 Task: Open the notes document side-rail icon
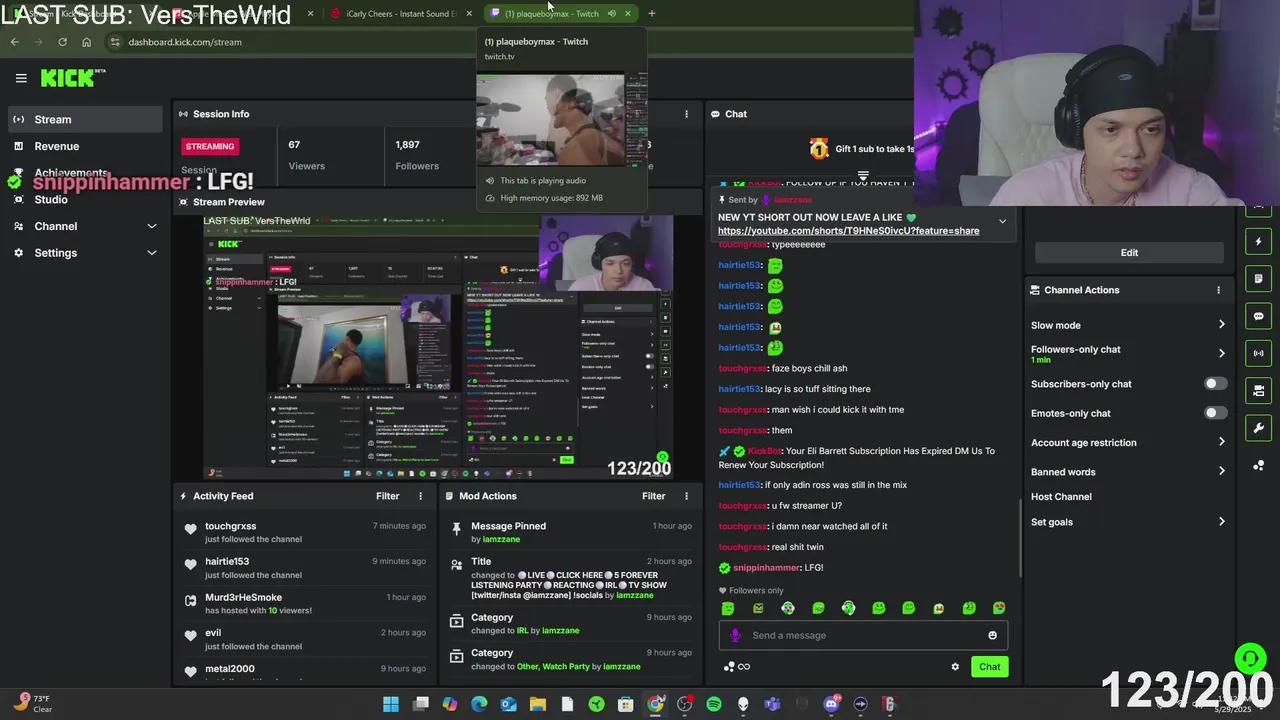pyautogui.click(x=1259, y=279)
